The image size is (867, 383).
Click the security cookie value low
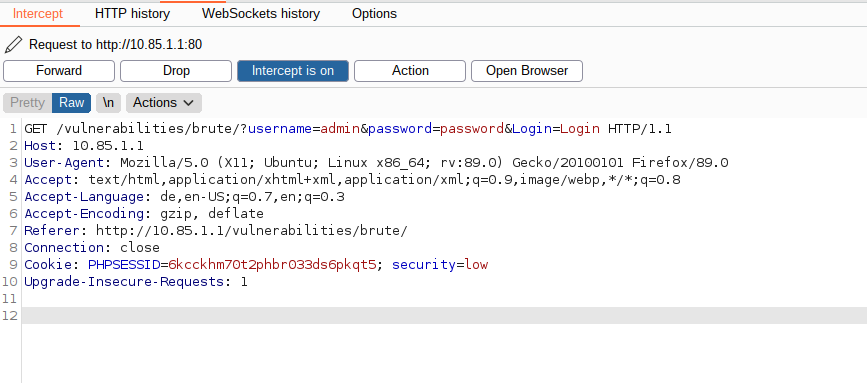click(476, 265)
